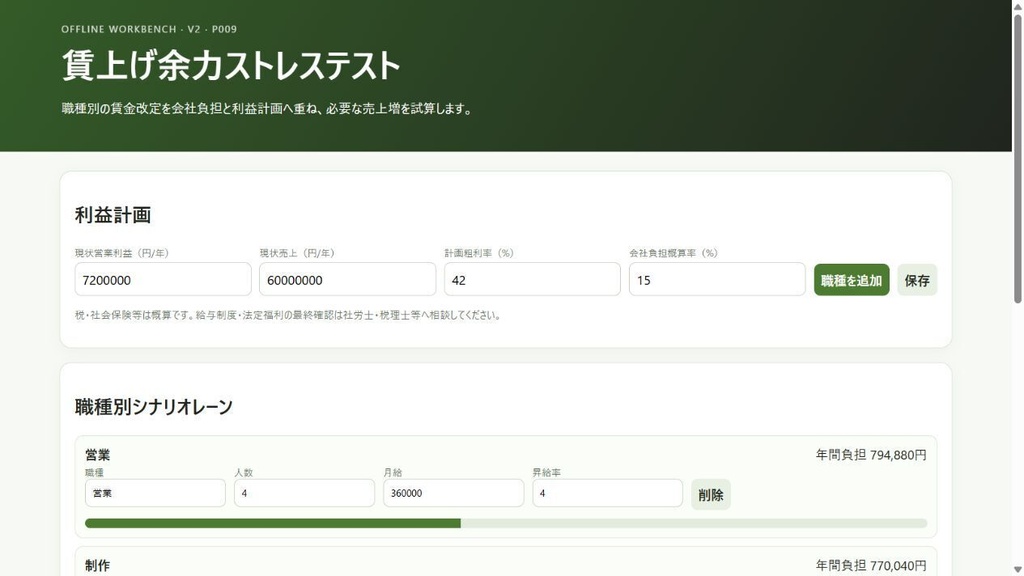Click the 利益計画 section title
The height and width of the screenshot is (576, 1024).
tap(113, 215)
